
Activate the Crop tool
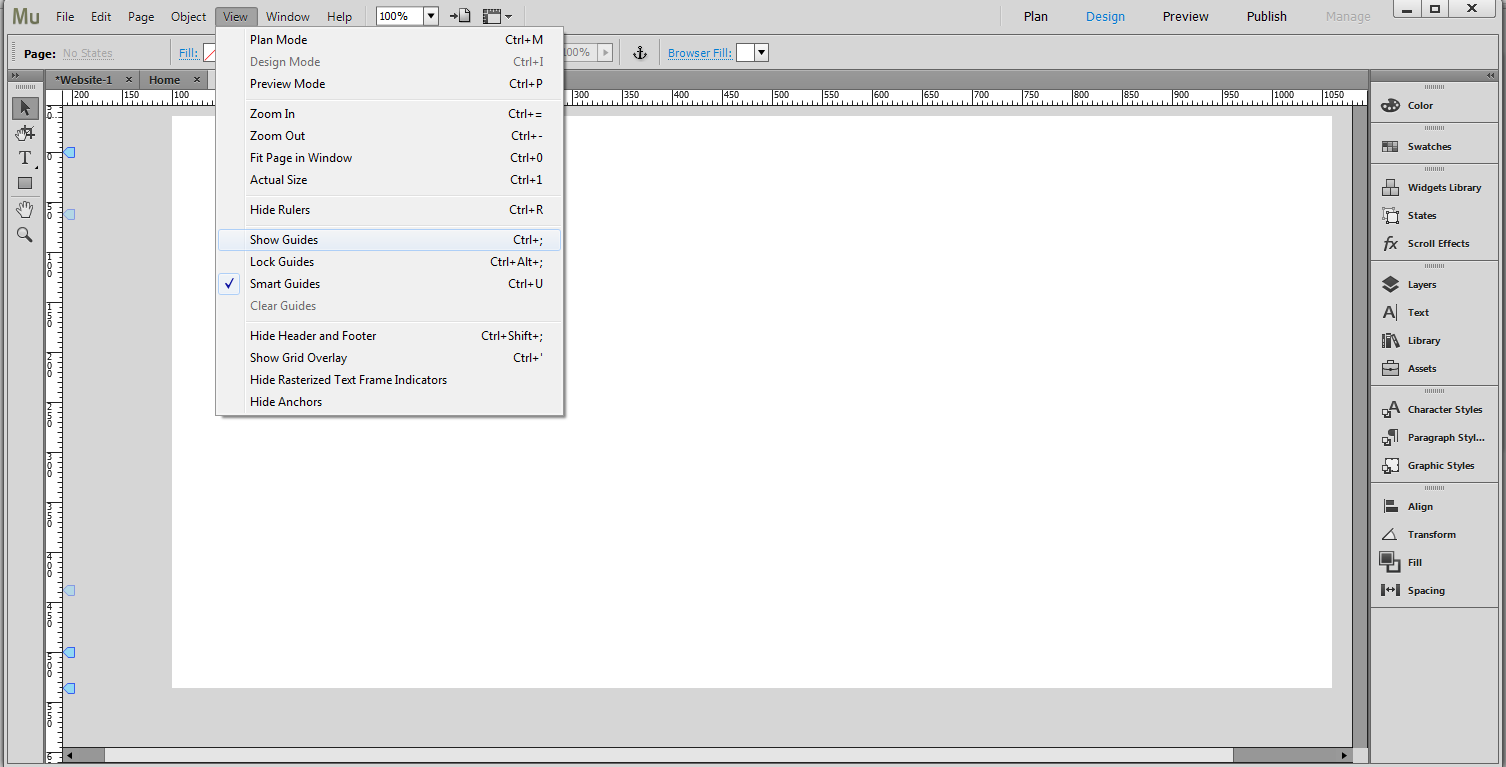coord(25,132)
